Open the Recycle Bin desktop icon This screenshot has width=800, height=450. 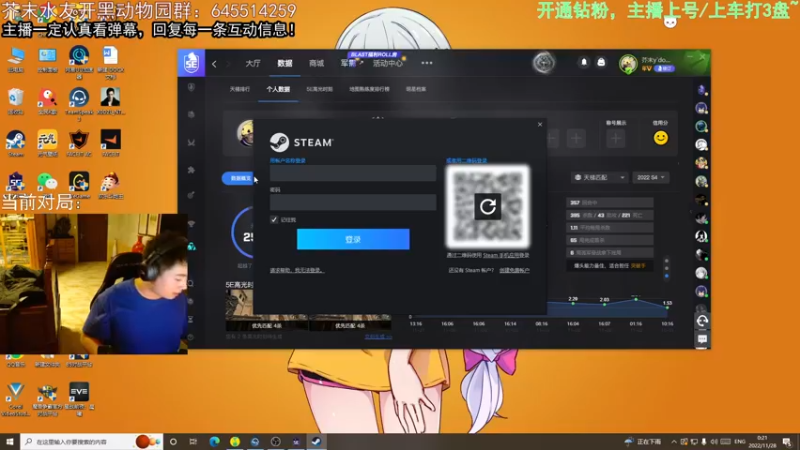(16, 101)
